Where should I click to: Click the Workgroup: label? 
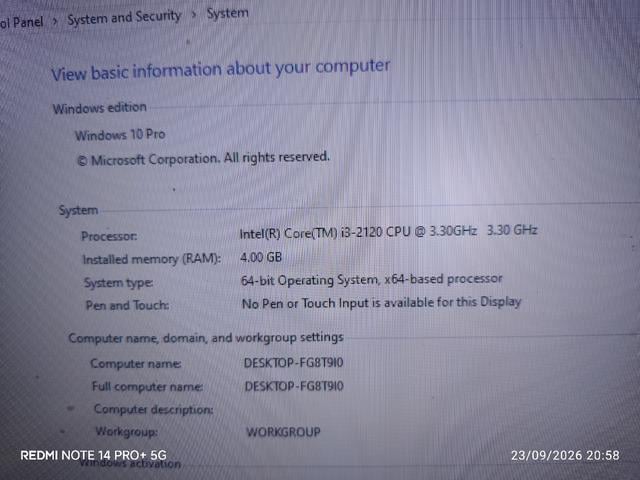point(127,431)
